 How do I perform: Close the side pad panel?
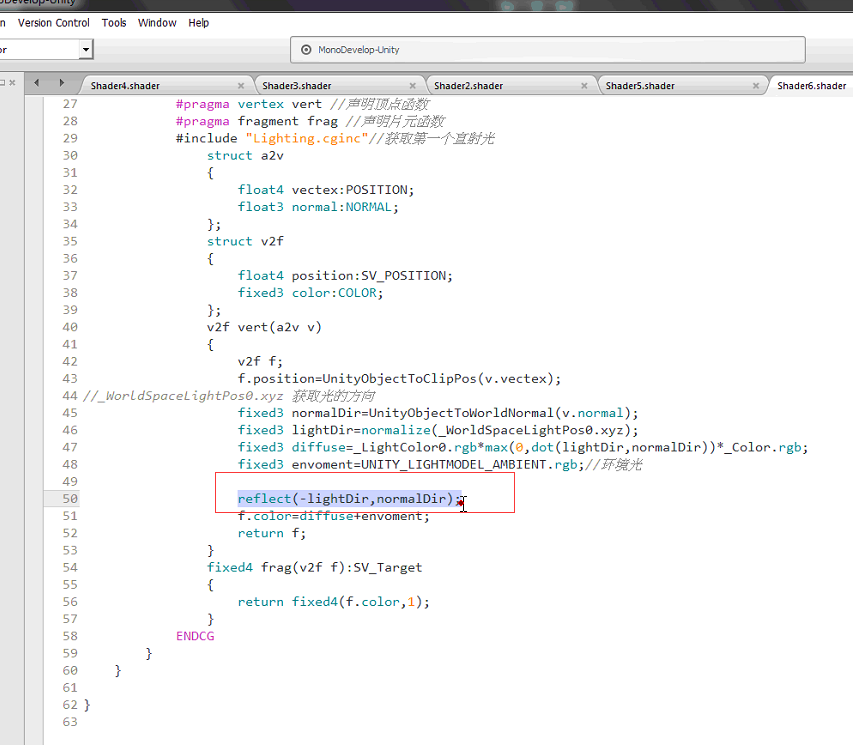point(13,83)
